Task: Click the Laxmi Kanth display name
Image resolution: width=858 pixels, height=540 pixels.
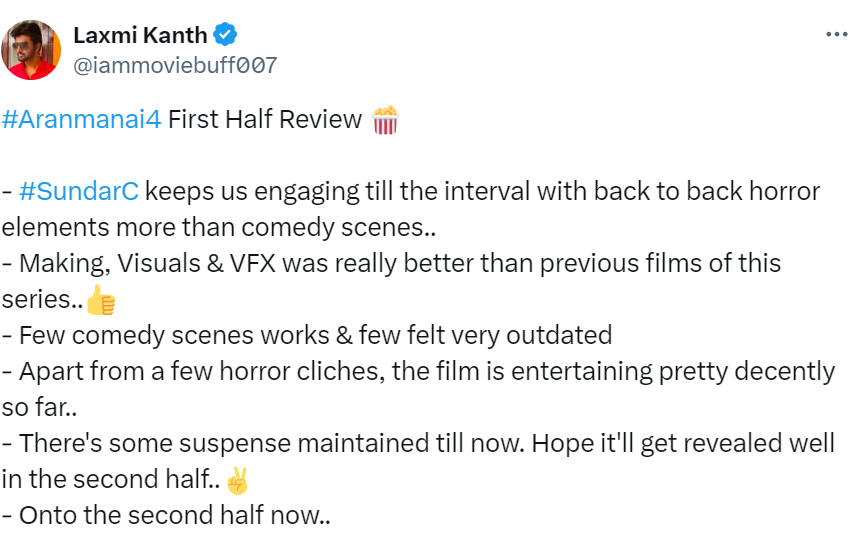Action: pyautogui.click(x=140, y=36)
